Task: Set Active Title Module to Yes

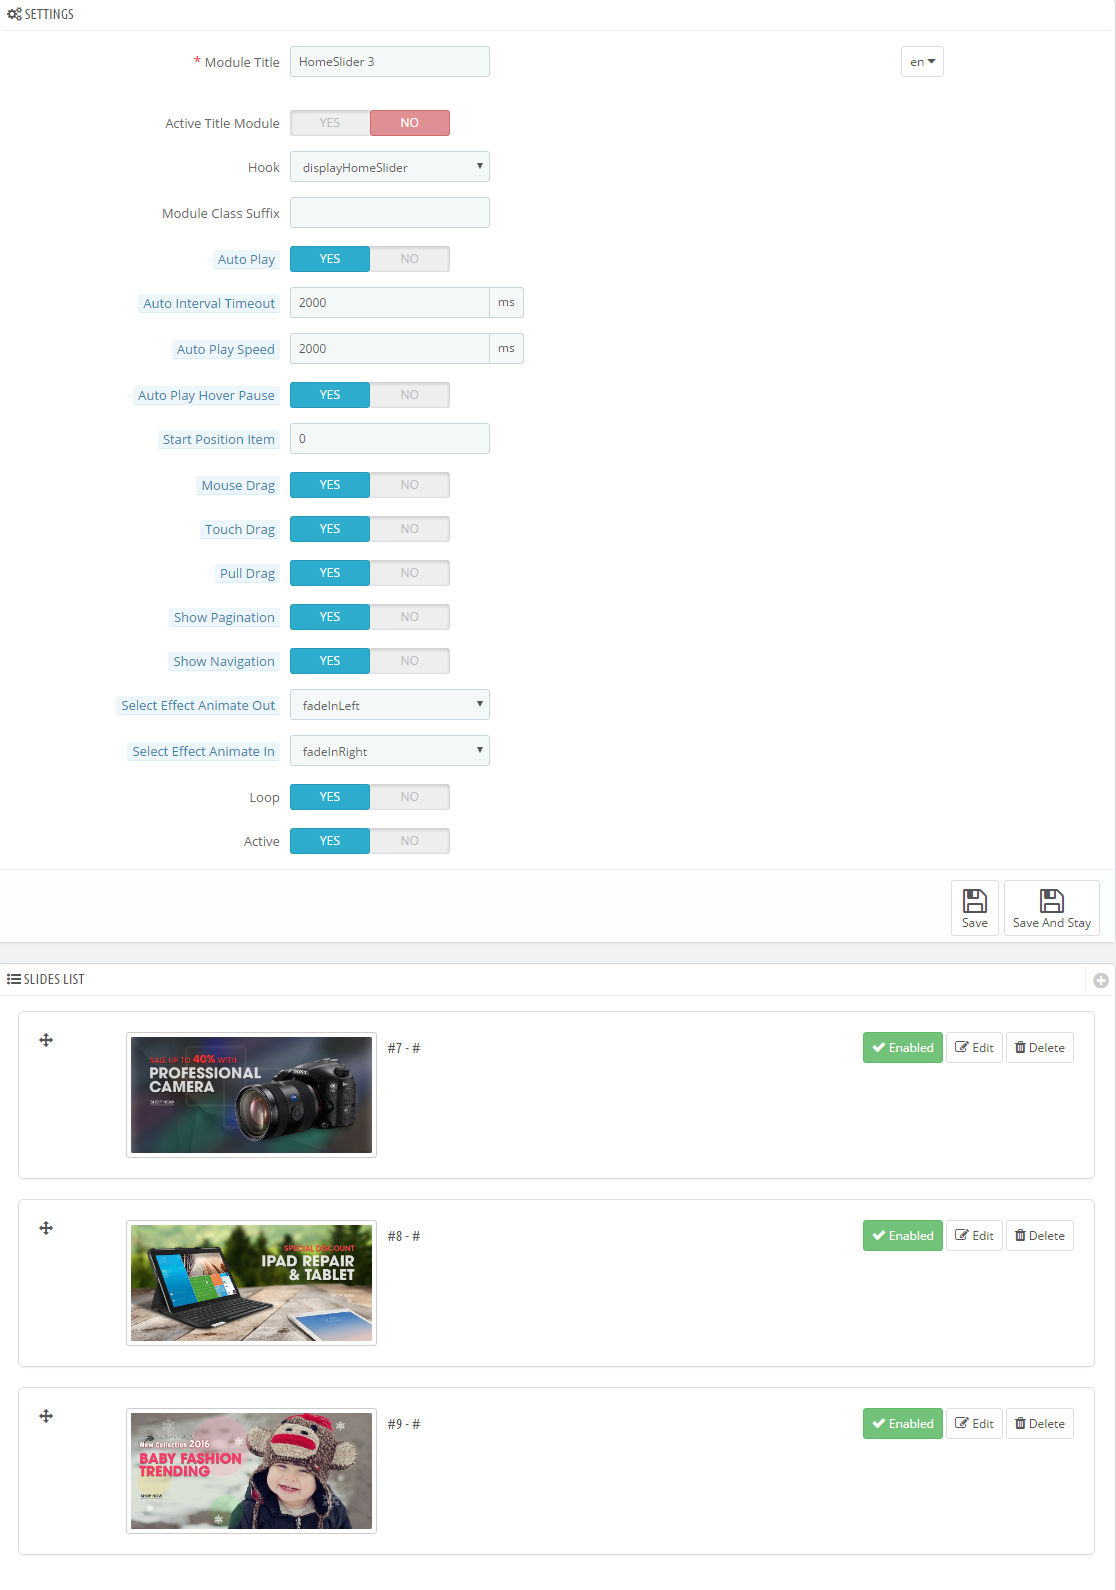Action: tap(330, 123)
